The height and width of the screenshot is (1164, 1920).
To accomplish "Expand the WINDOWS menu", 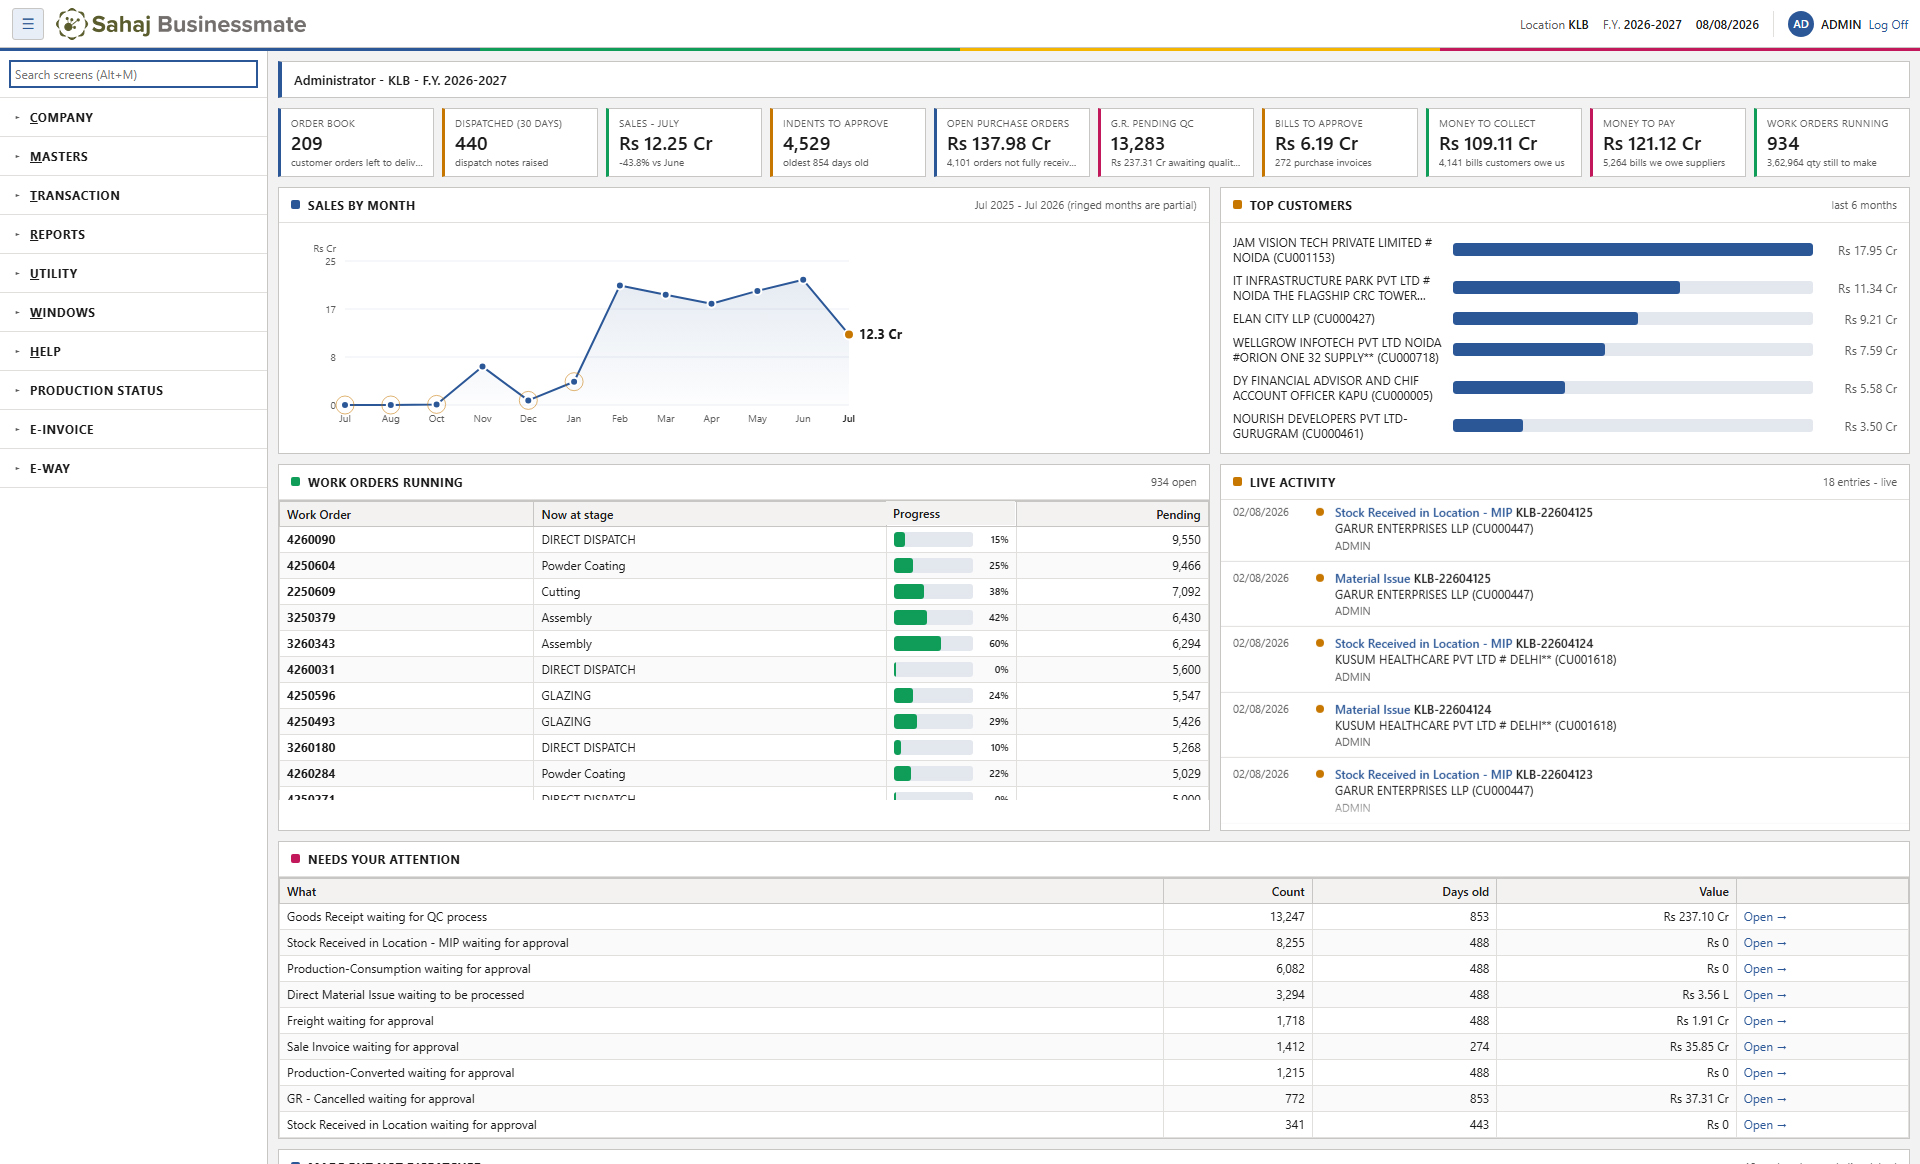I will point(133,312).
